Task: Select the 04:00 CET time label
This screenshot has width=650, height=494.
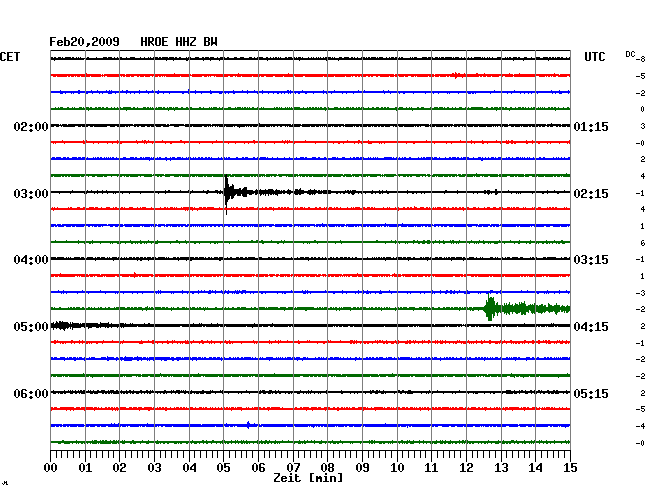Action: coord(31,260)
